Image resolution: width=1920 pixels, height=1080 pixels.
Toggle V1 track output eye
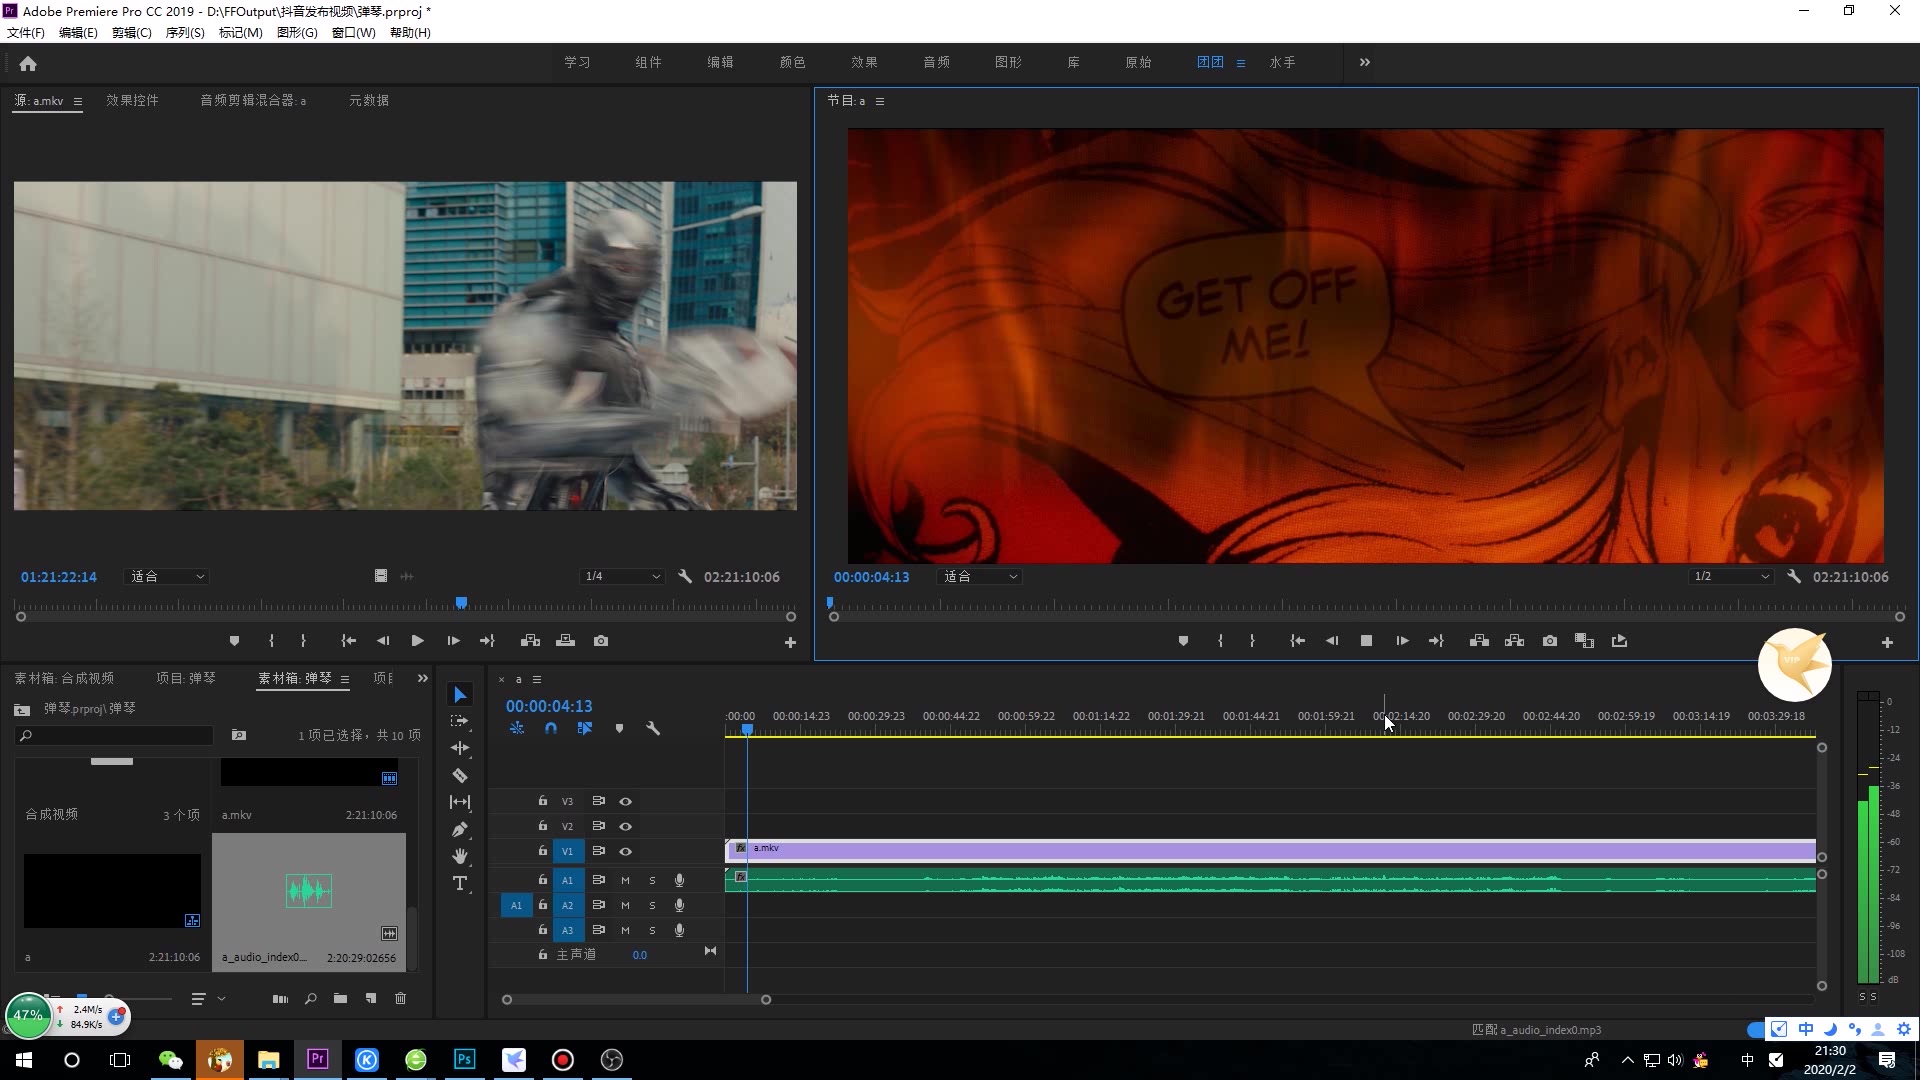coord(626,851)
